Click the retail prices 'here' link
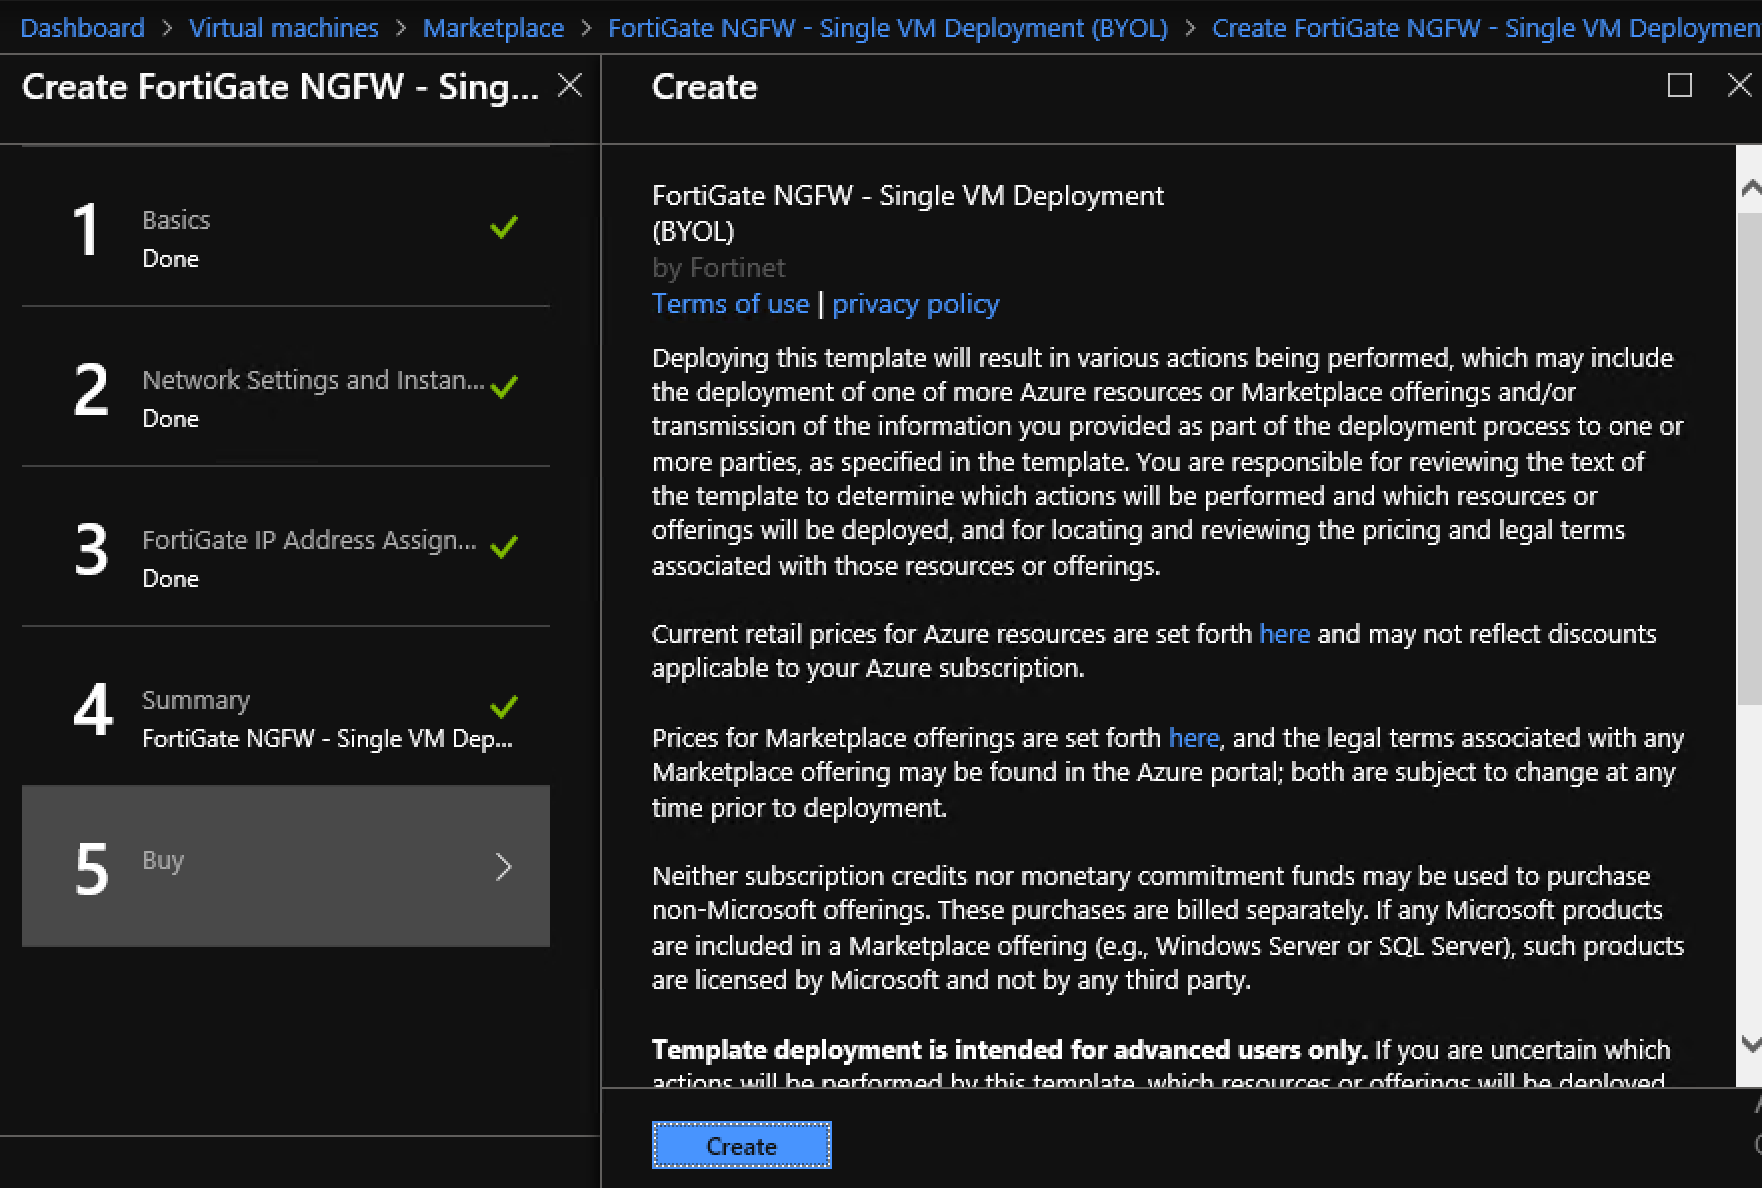This screenshot has height=1188, width=1762. coord(1284,634)
